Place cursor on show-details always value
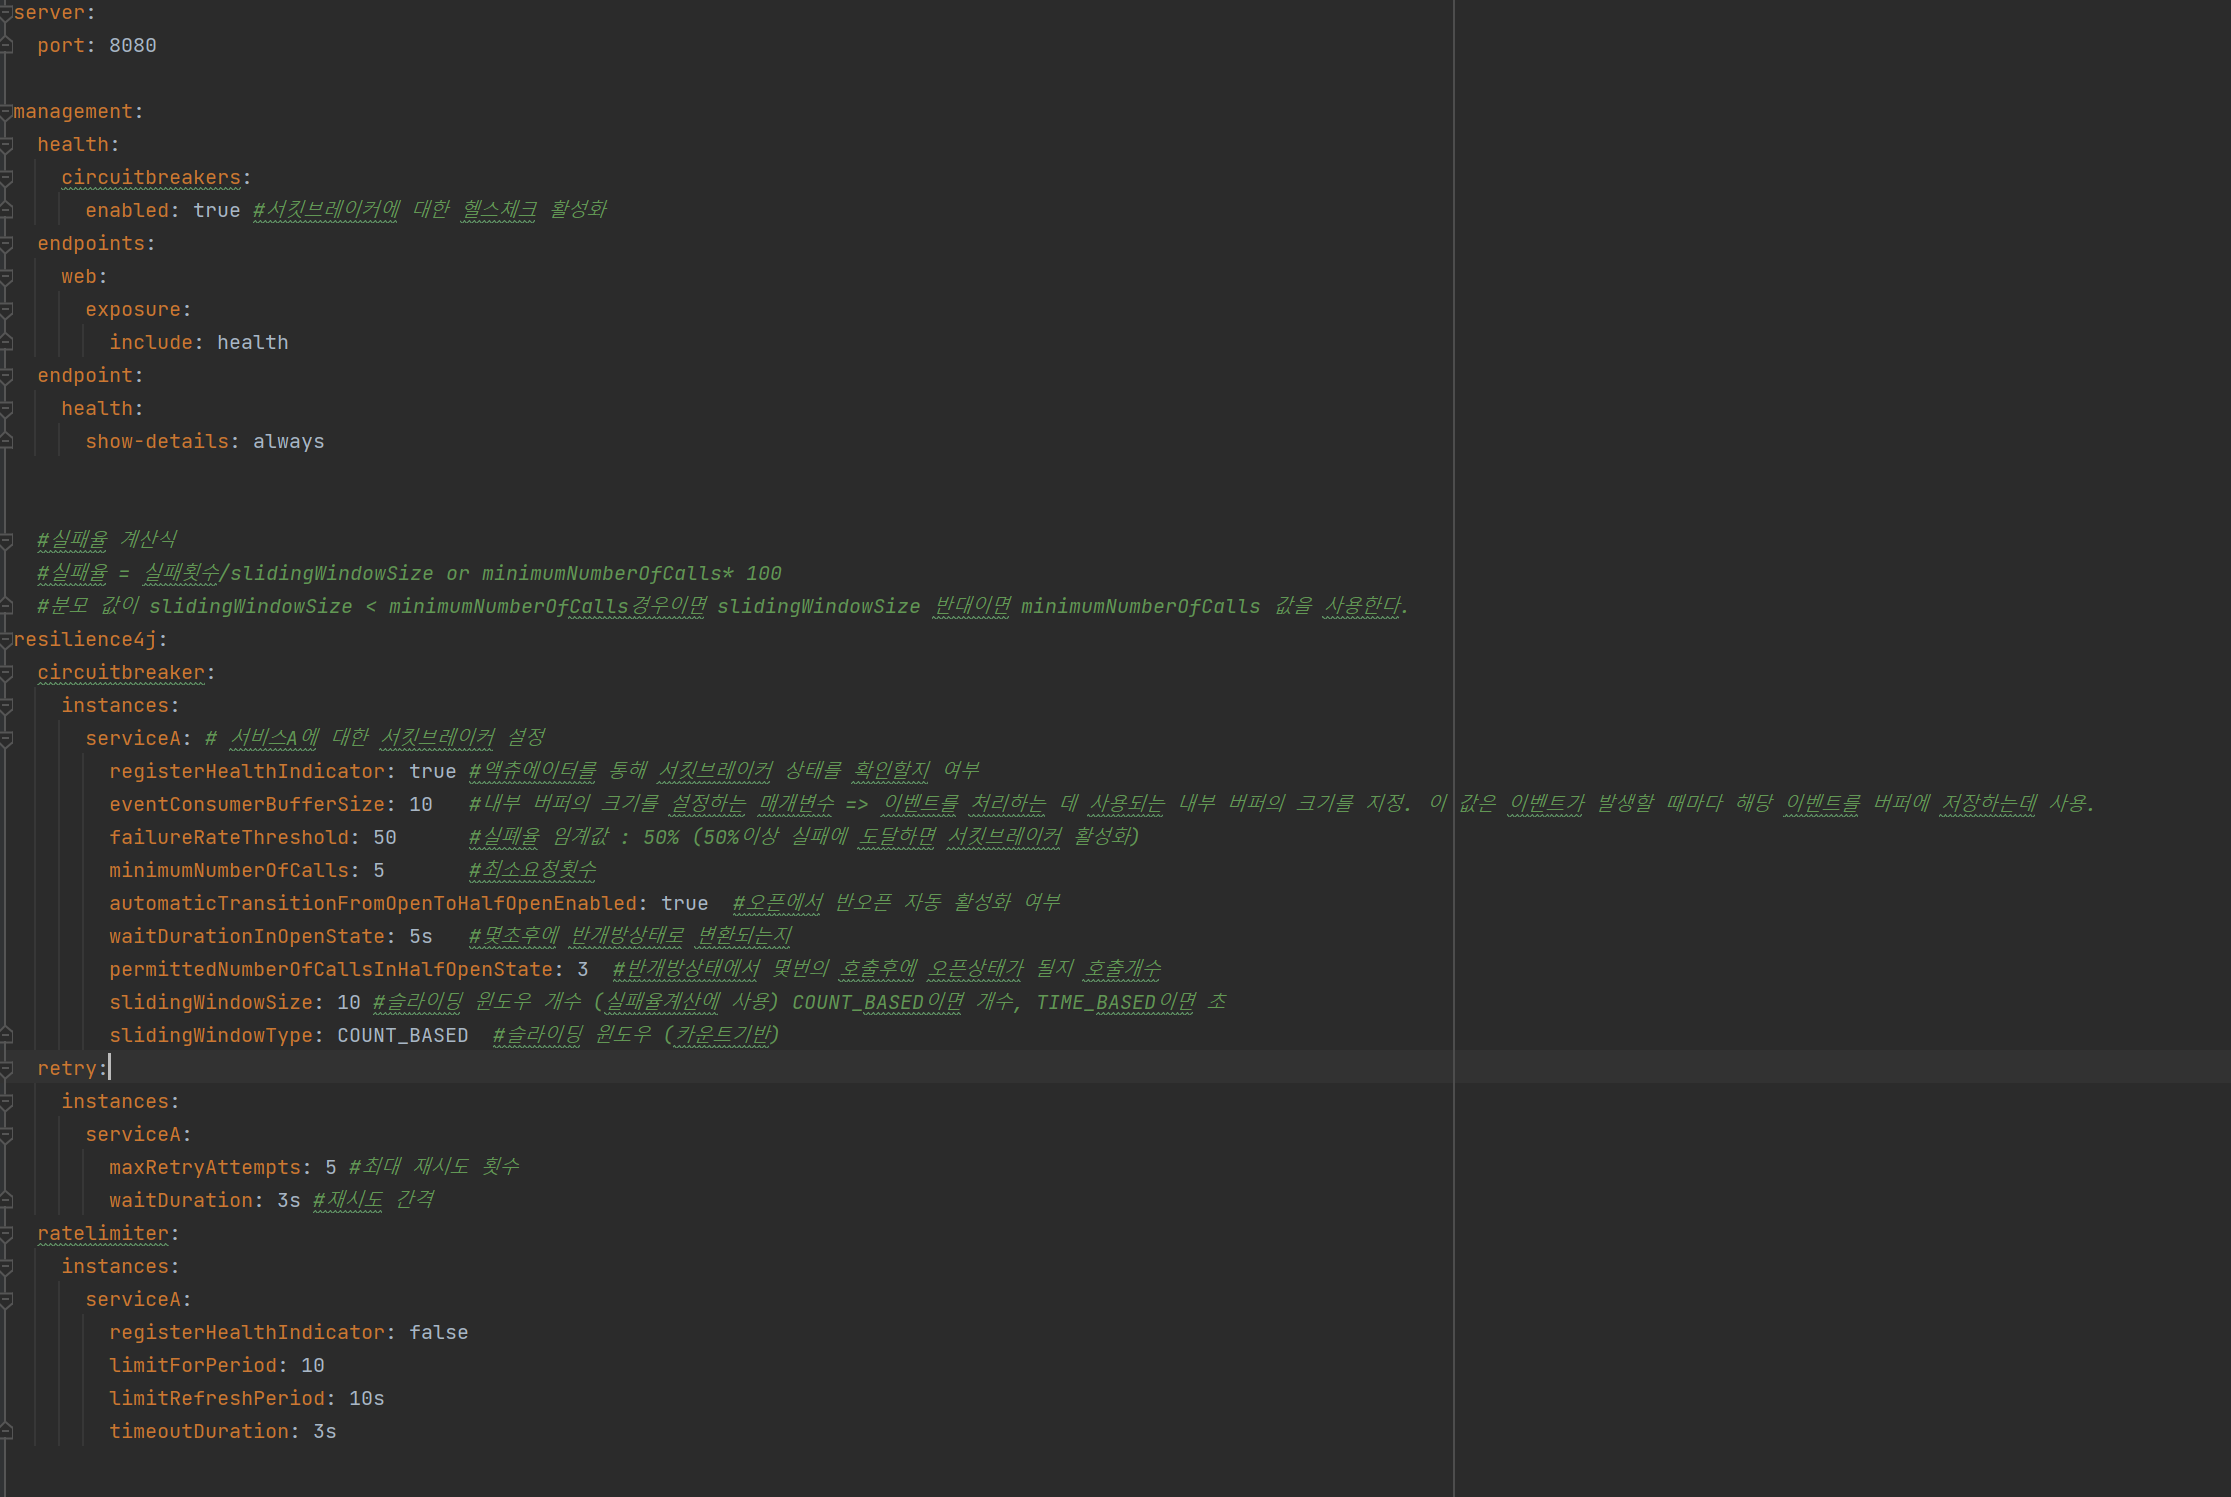The width and height of the screenshot is (2231, 1497). [x=288, y=442]
